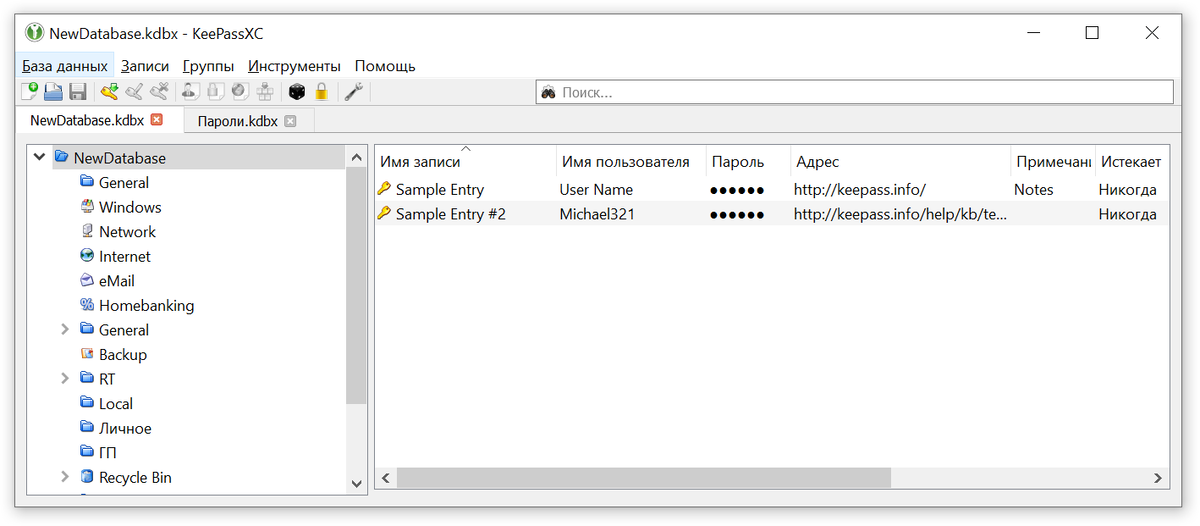The width and height of the screenshot is (1200, 526).
Task: Select the NewDatabase root group label
Action: click(120, 157)
